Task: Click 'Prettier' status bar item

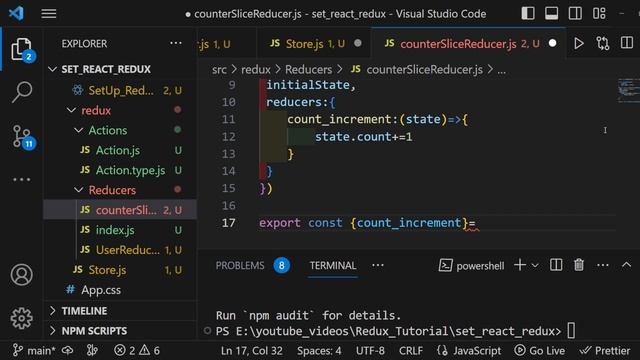Action: [x=605, y=351]
